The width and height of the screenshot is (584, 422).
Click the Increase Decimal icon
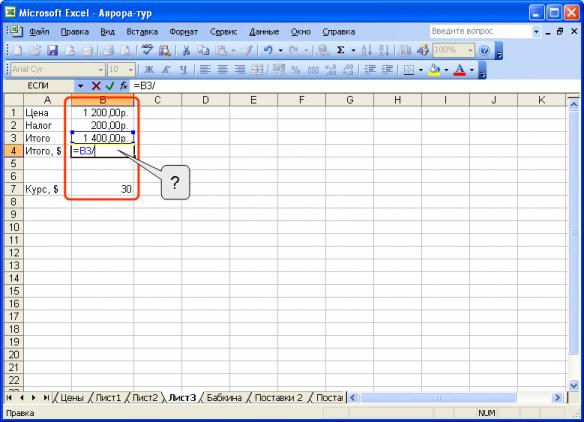tap(330, 69)
